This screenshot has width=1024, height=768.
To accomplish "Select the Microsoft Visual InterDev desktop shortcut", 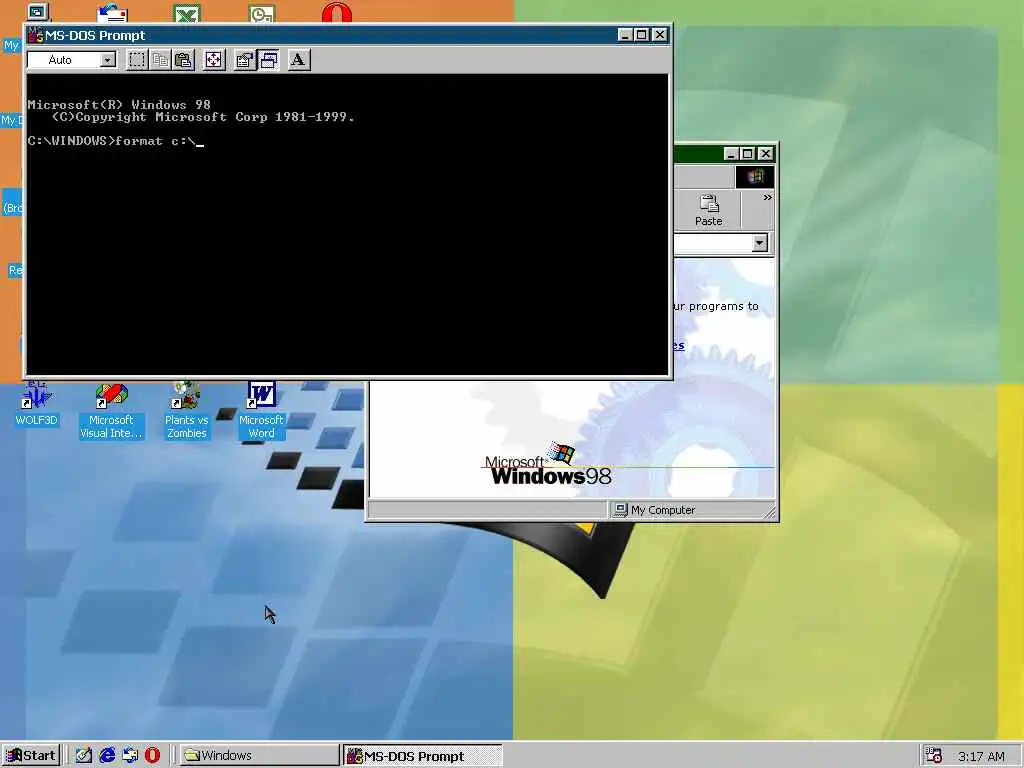I will point(111,411).
